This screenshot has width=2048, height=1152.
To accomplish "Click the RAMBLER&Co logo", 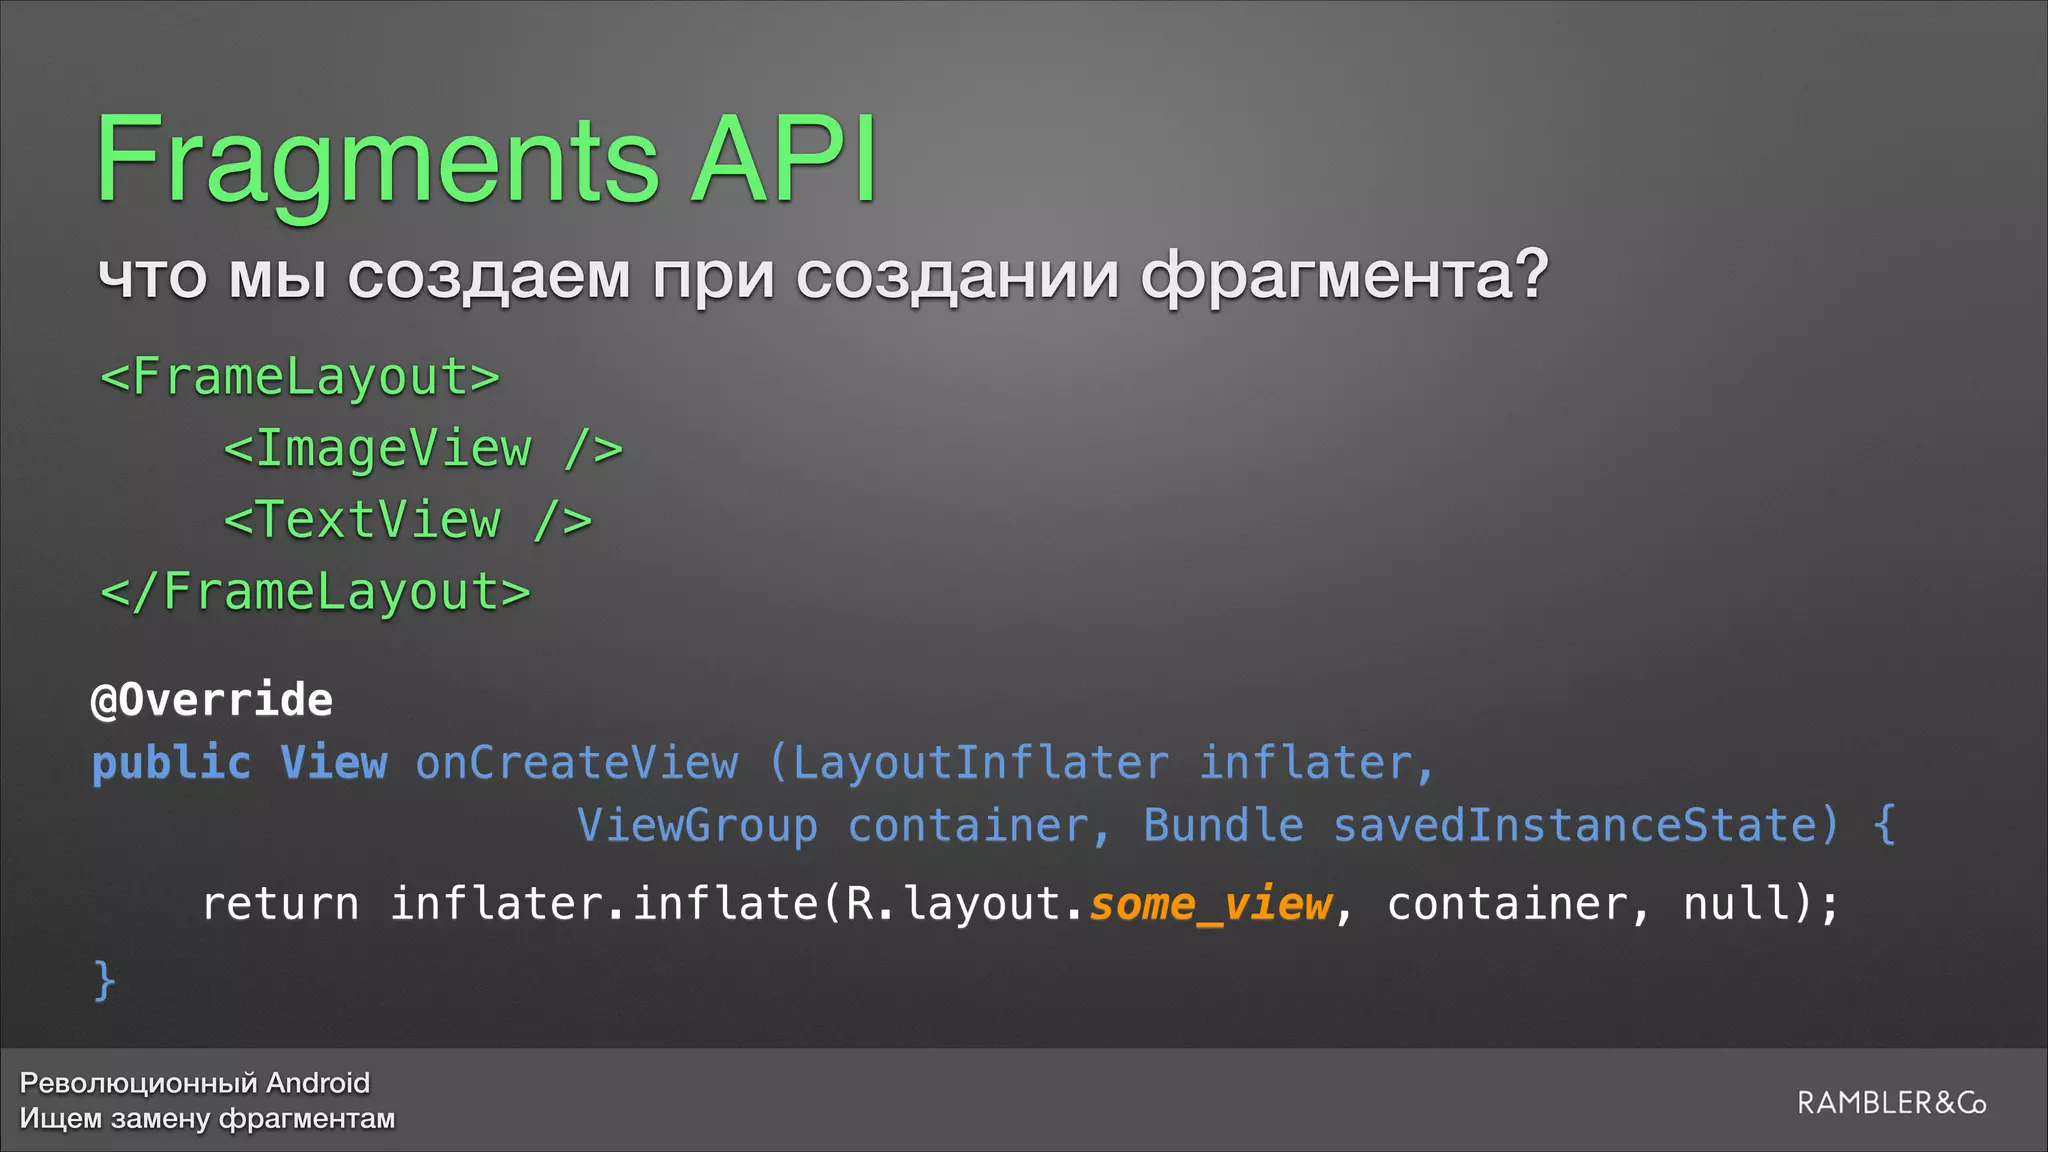I will 1891,1103.
